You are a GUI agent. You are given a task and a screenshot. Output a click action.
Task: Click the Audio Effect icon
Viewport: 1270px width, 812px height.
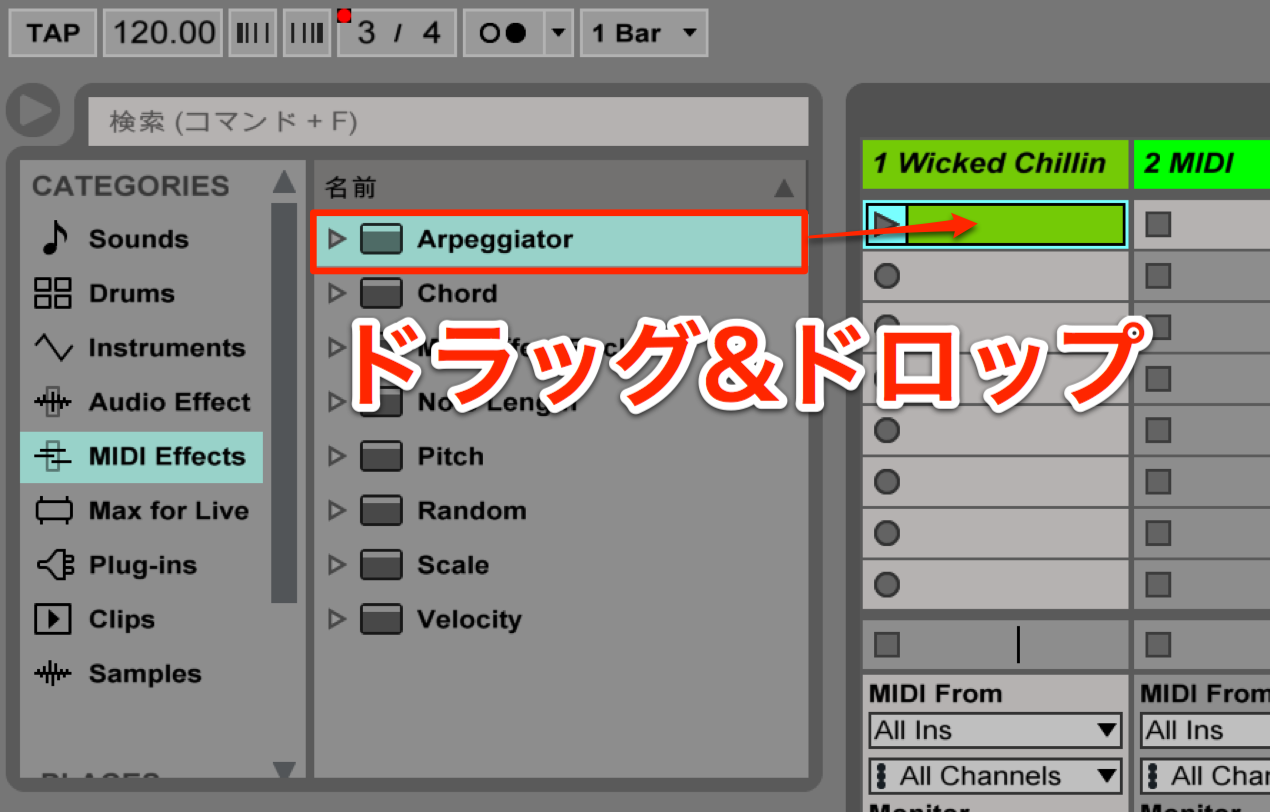pyautogui.click(x=53, y=402)
